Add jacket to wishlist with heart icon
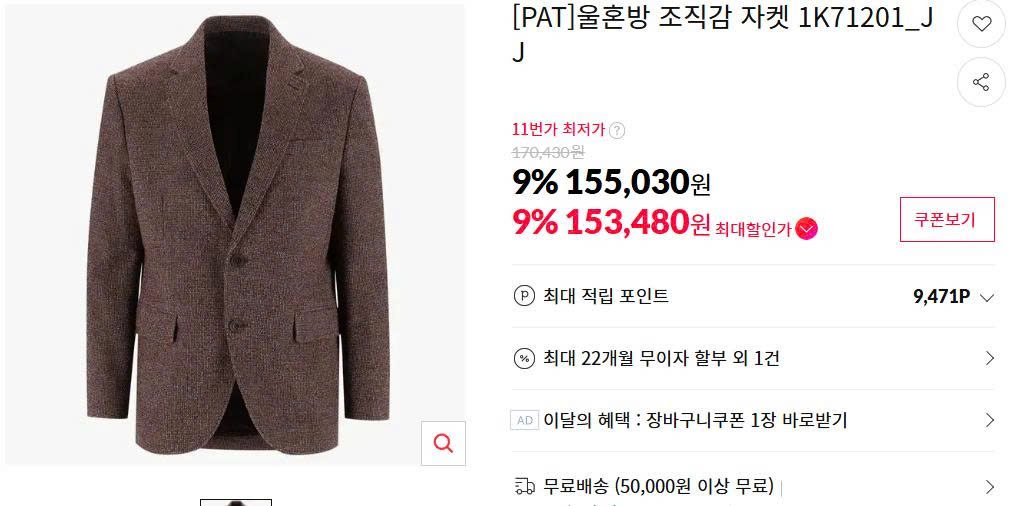 click(981, 23)
